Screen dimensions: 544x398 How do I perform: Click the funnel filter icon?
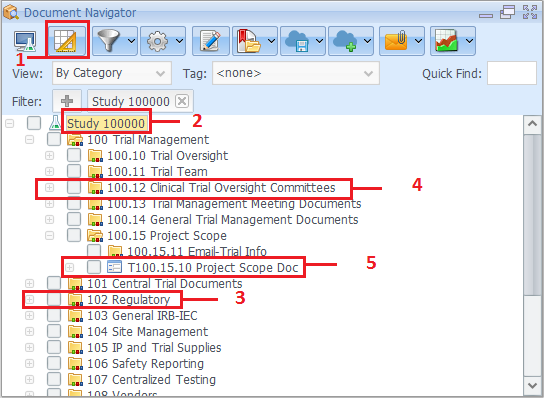108,41
